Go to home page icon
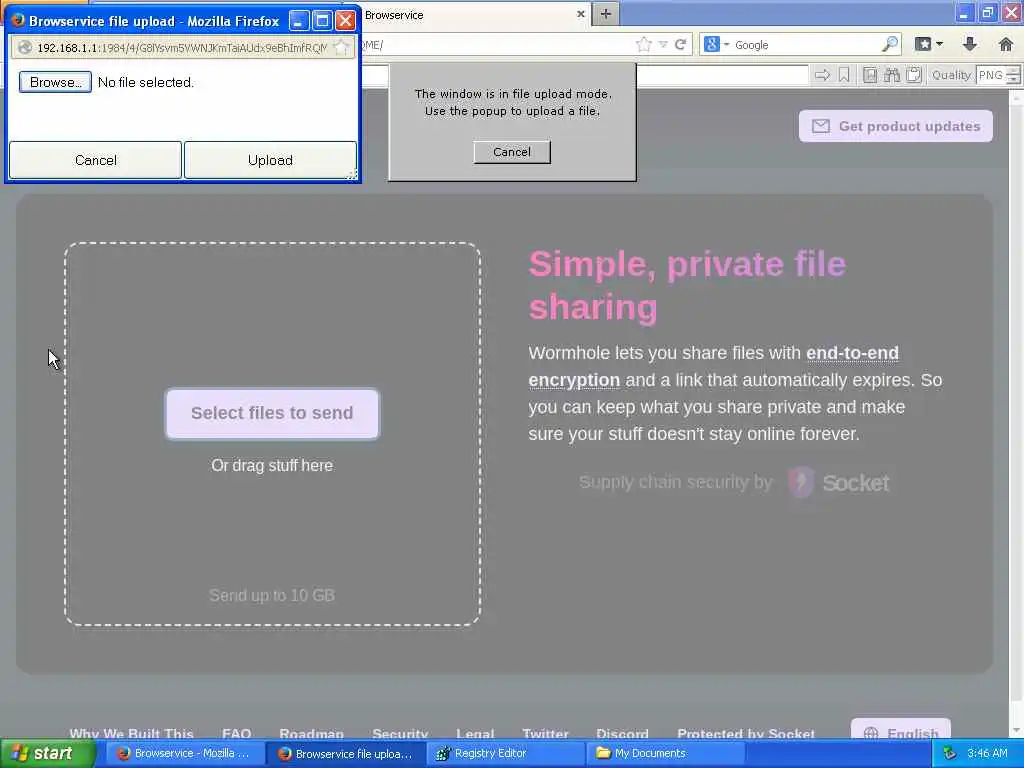 1006,44
